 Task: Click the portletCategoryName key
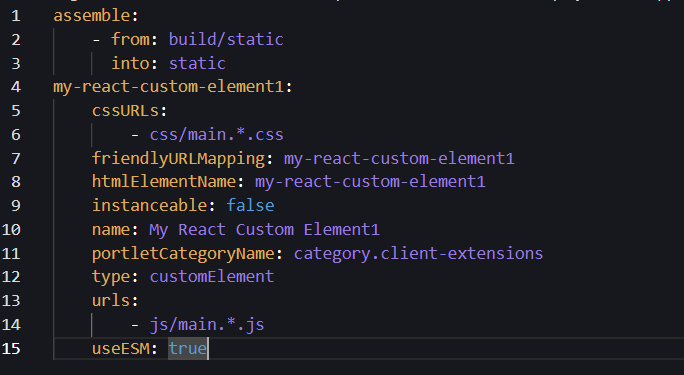(183, 254)
